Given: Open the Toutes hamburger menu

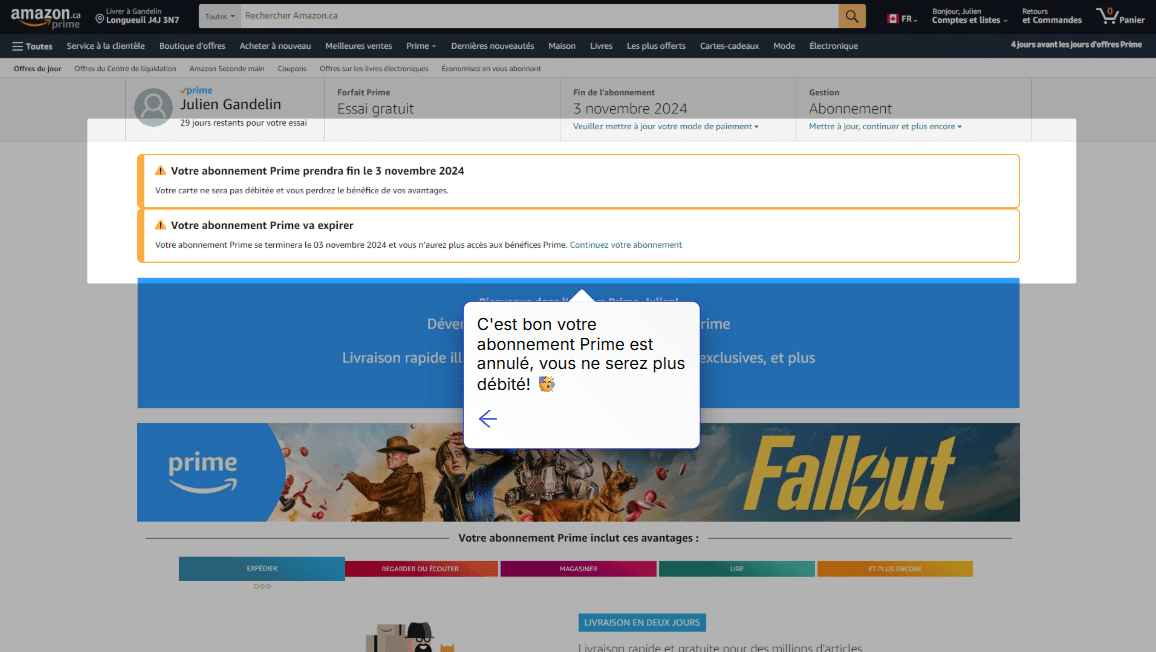Looking at the screenshot, I should [32, 46].
